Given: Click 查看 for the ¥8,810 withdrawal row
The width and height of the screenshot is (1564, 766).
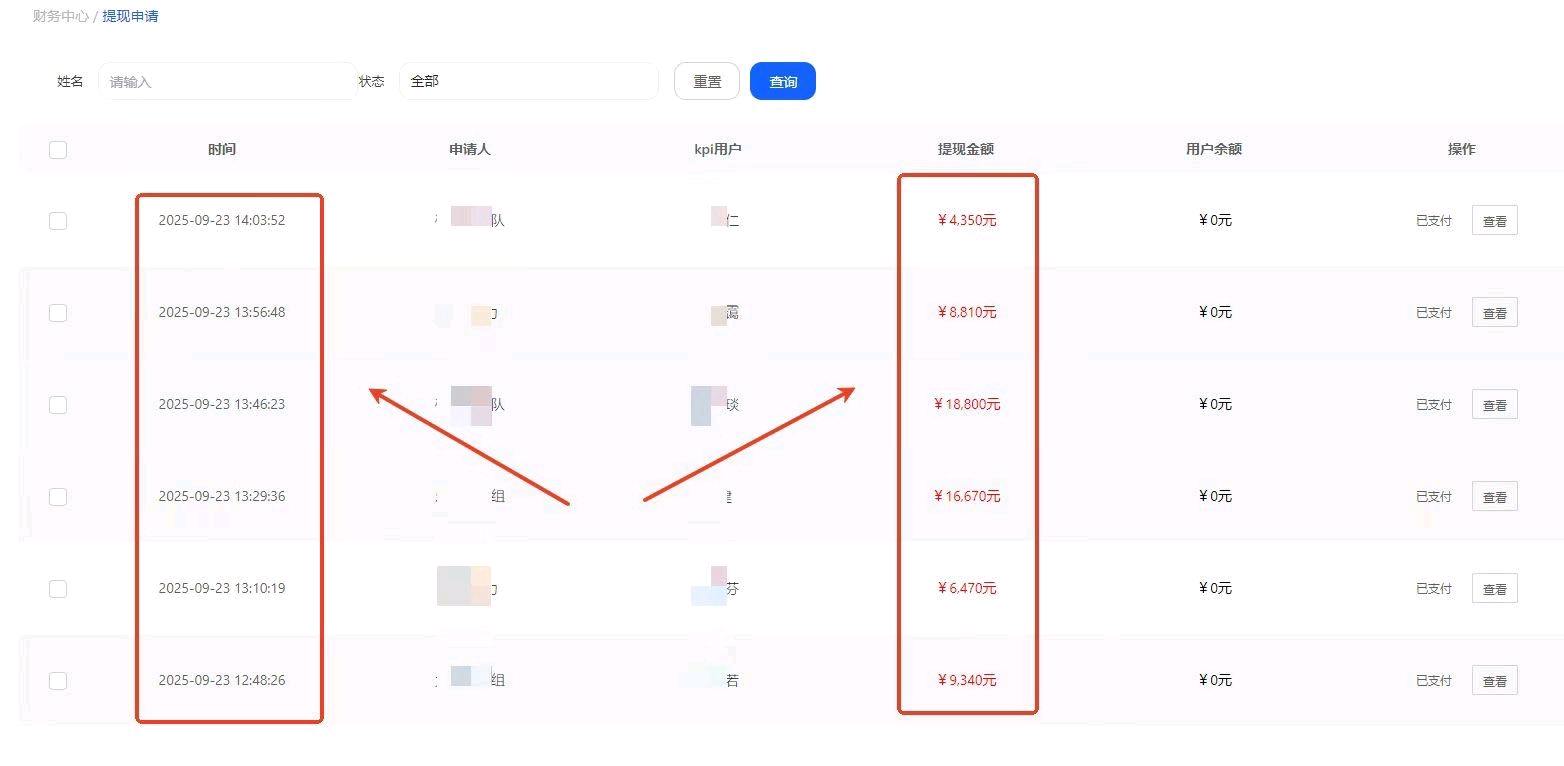Looking at the screenshot, I should [1494, 312].
